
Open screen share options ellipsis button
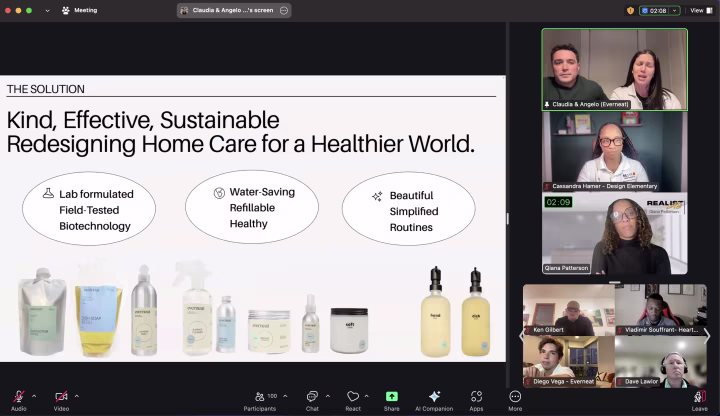(x=284, y=10)
